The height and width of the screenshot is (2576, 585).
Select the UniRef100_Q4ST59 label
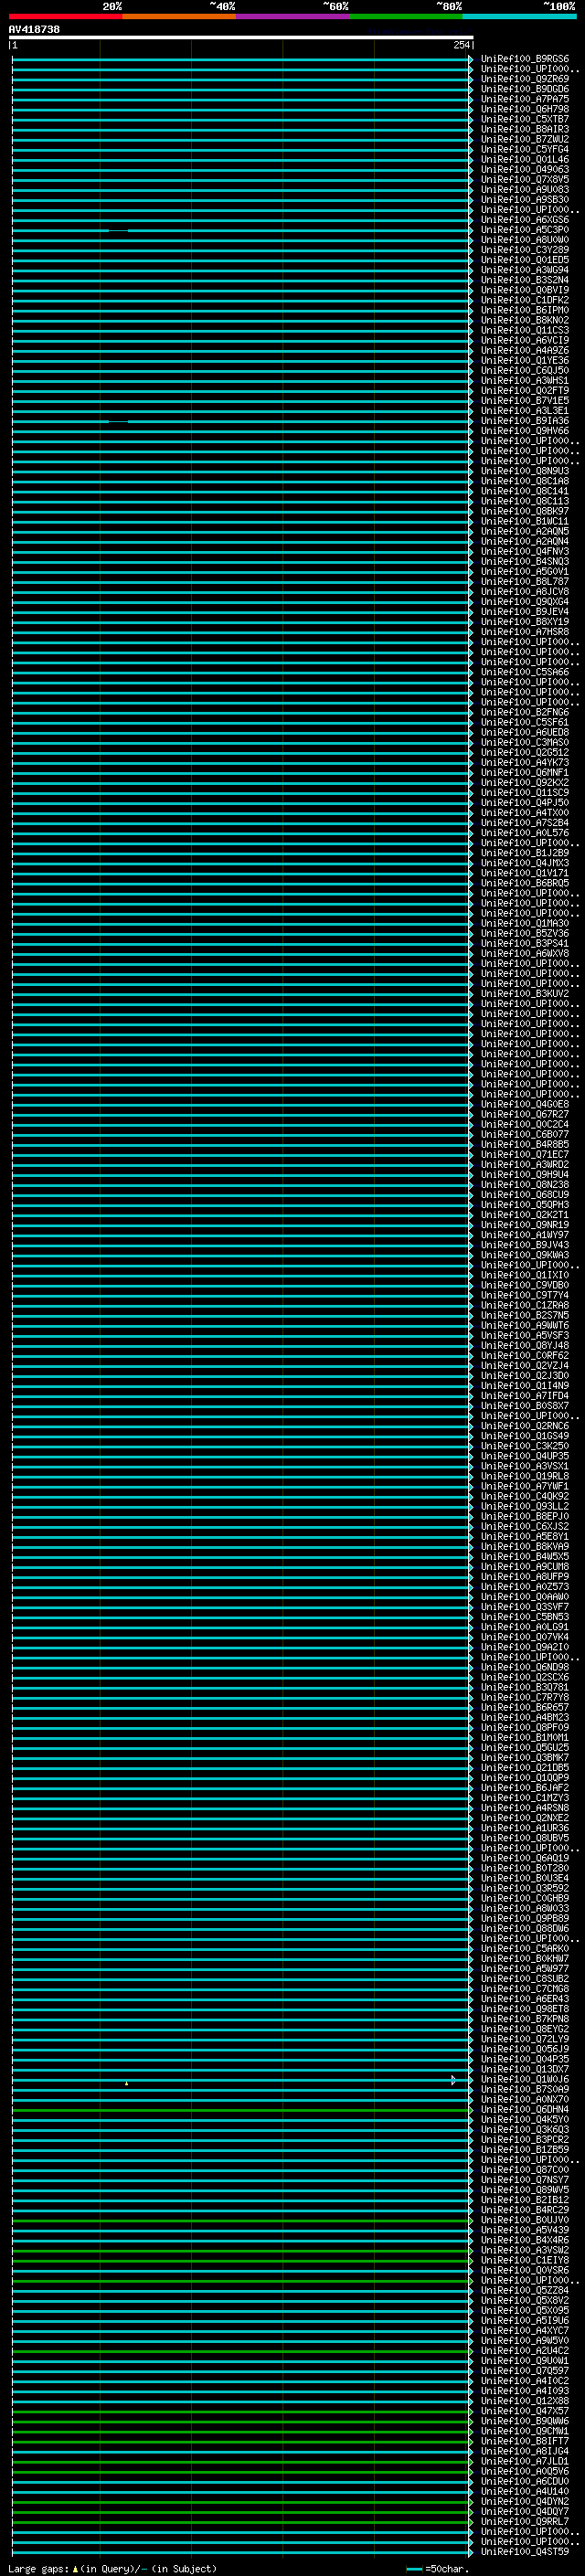524,2551
